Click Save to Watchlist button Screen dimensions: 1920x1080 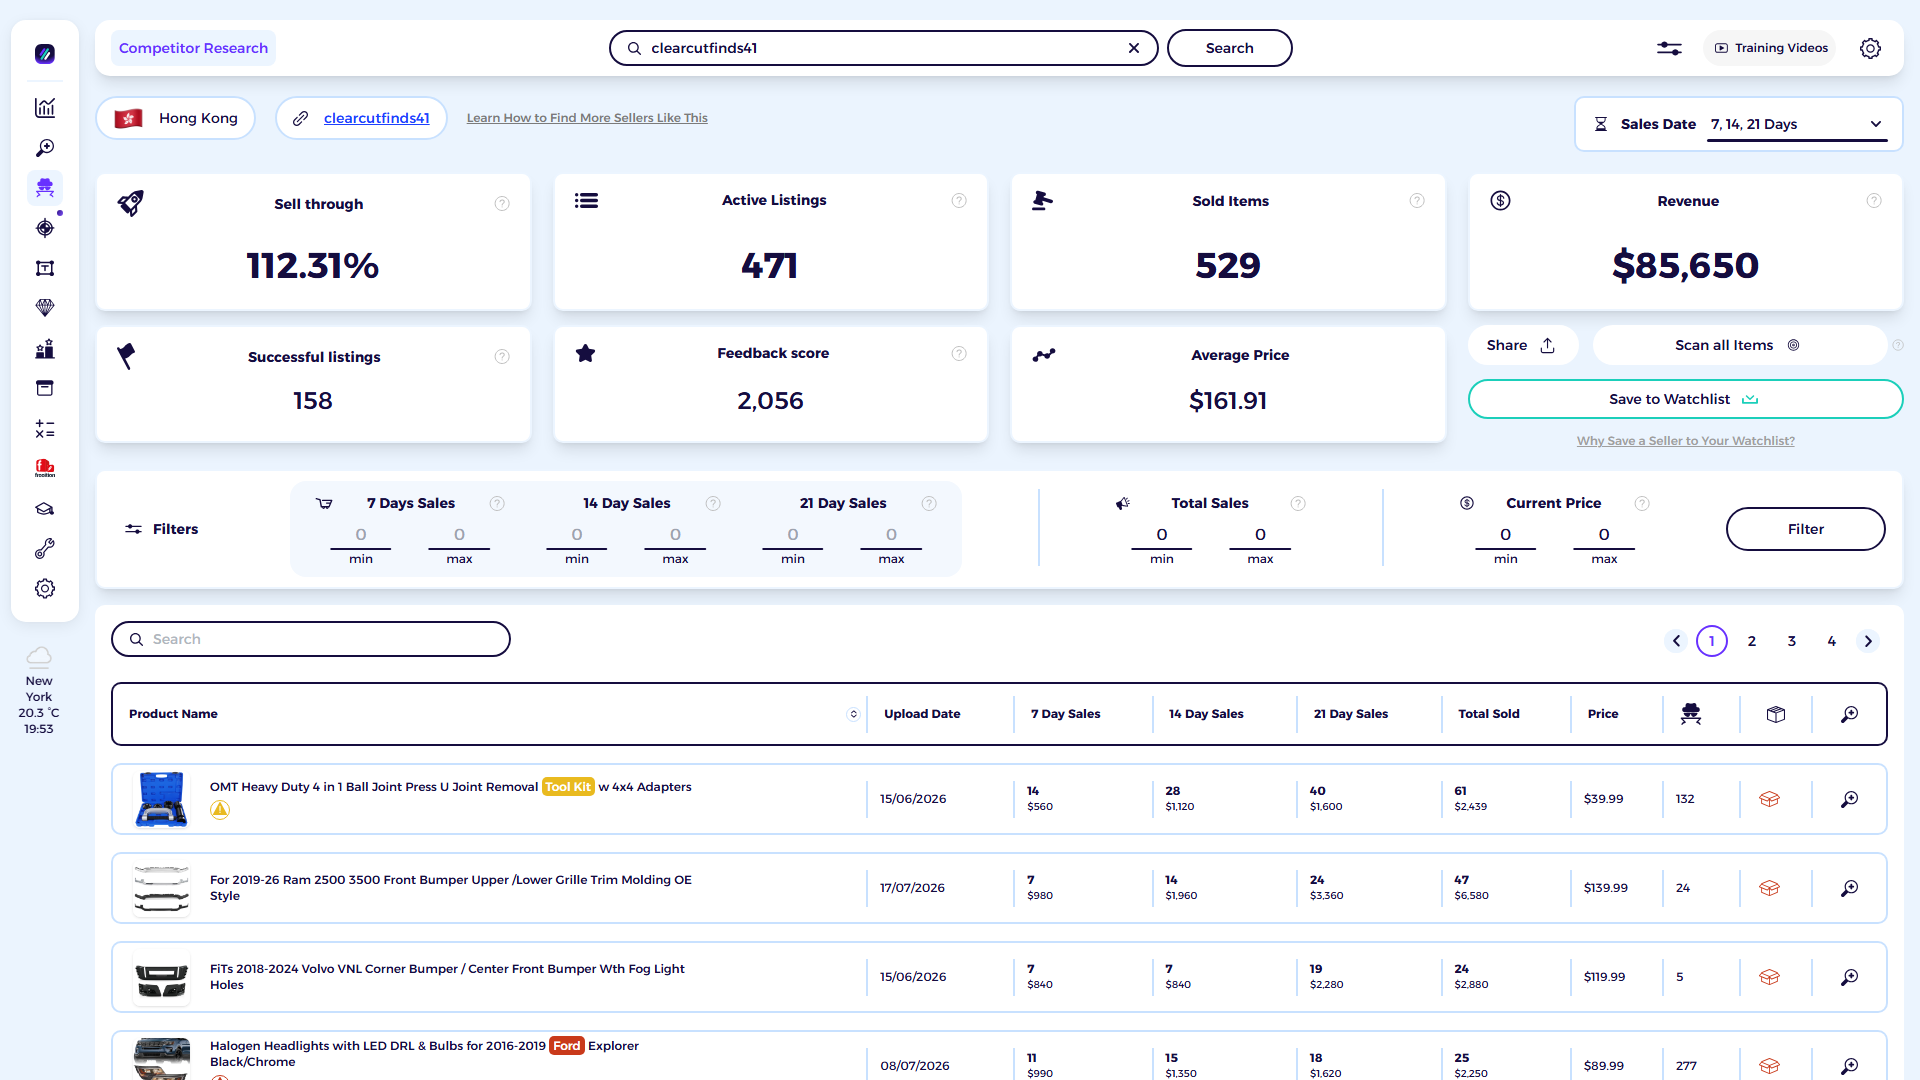click(x=1685, y=399)
